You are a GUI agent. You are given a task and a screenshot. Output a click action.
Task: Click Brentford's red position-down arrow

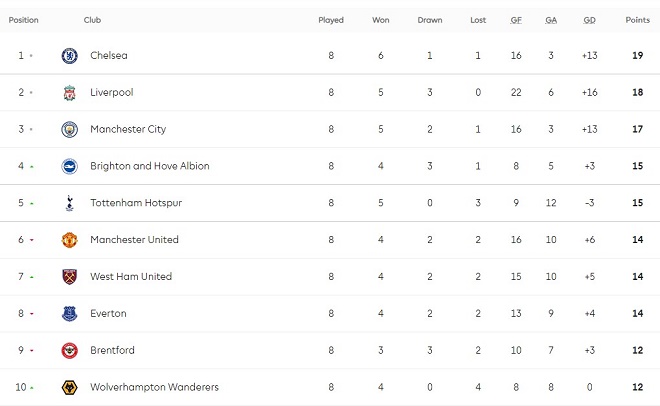coord(31,351)
